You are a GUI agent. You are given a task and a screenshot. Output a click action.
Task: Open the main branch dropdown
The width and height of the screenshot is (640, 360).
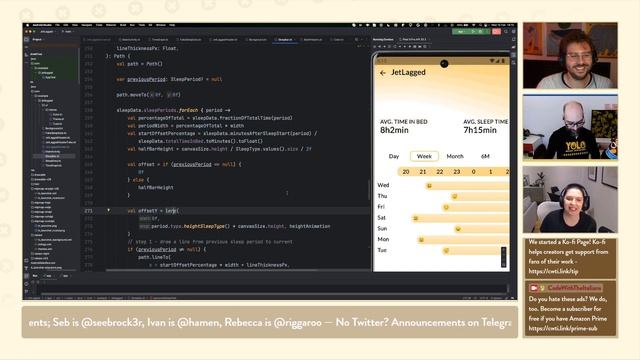[67, 31]
